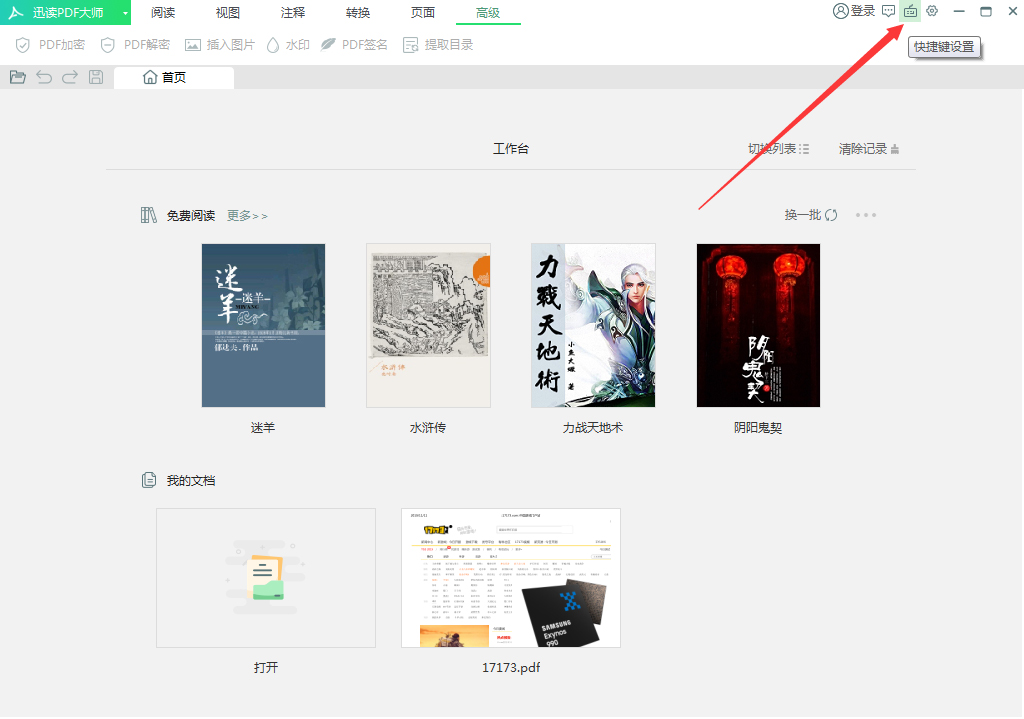This screenshot has height=719, width=1024.
Task: Open the 快捷键设置 shortcut settings
Action: coord(911,13)
